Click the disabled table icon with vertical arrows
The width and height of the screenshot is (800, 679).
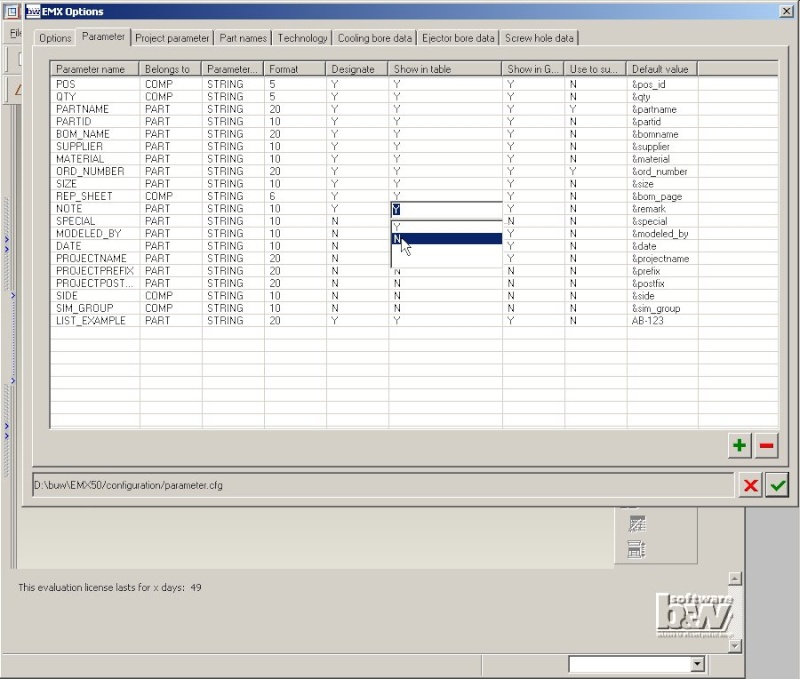(637, 549)
